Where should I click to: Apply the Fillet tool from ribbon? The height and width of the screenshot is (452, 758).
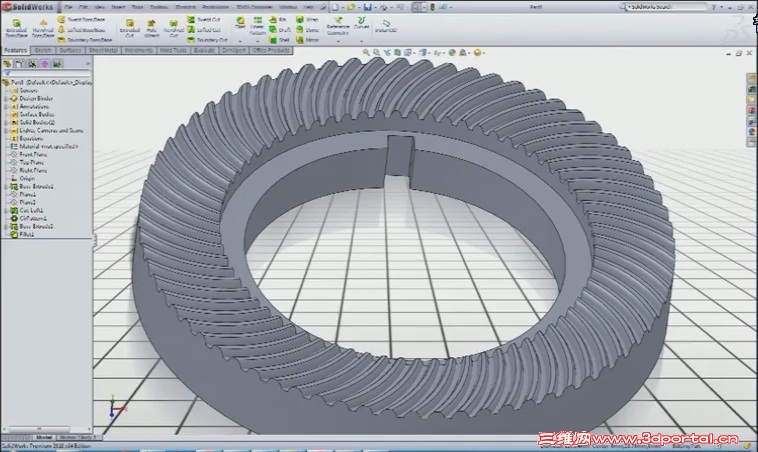pos(240,23)
